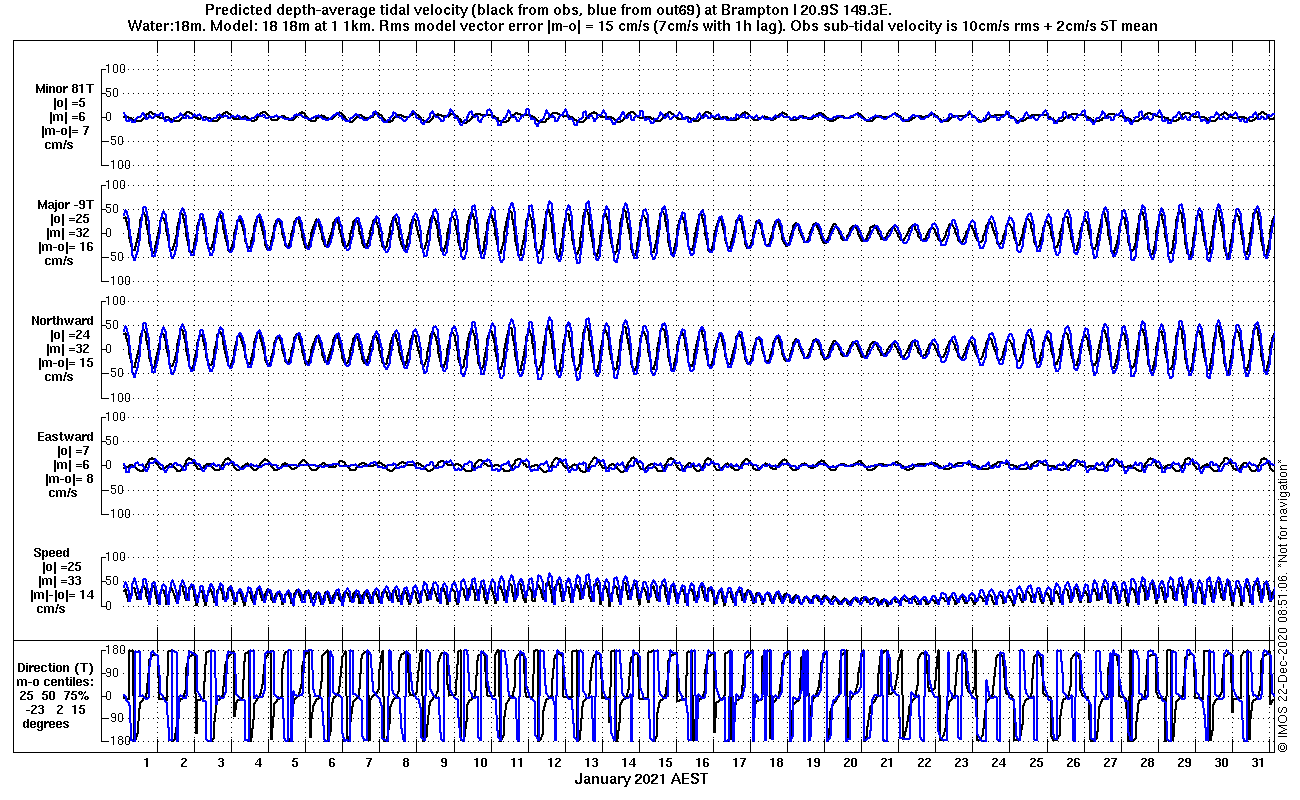Click the '|m-o|= 15' value under Northward

tap(66, 363)
